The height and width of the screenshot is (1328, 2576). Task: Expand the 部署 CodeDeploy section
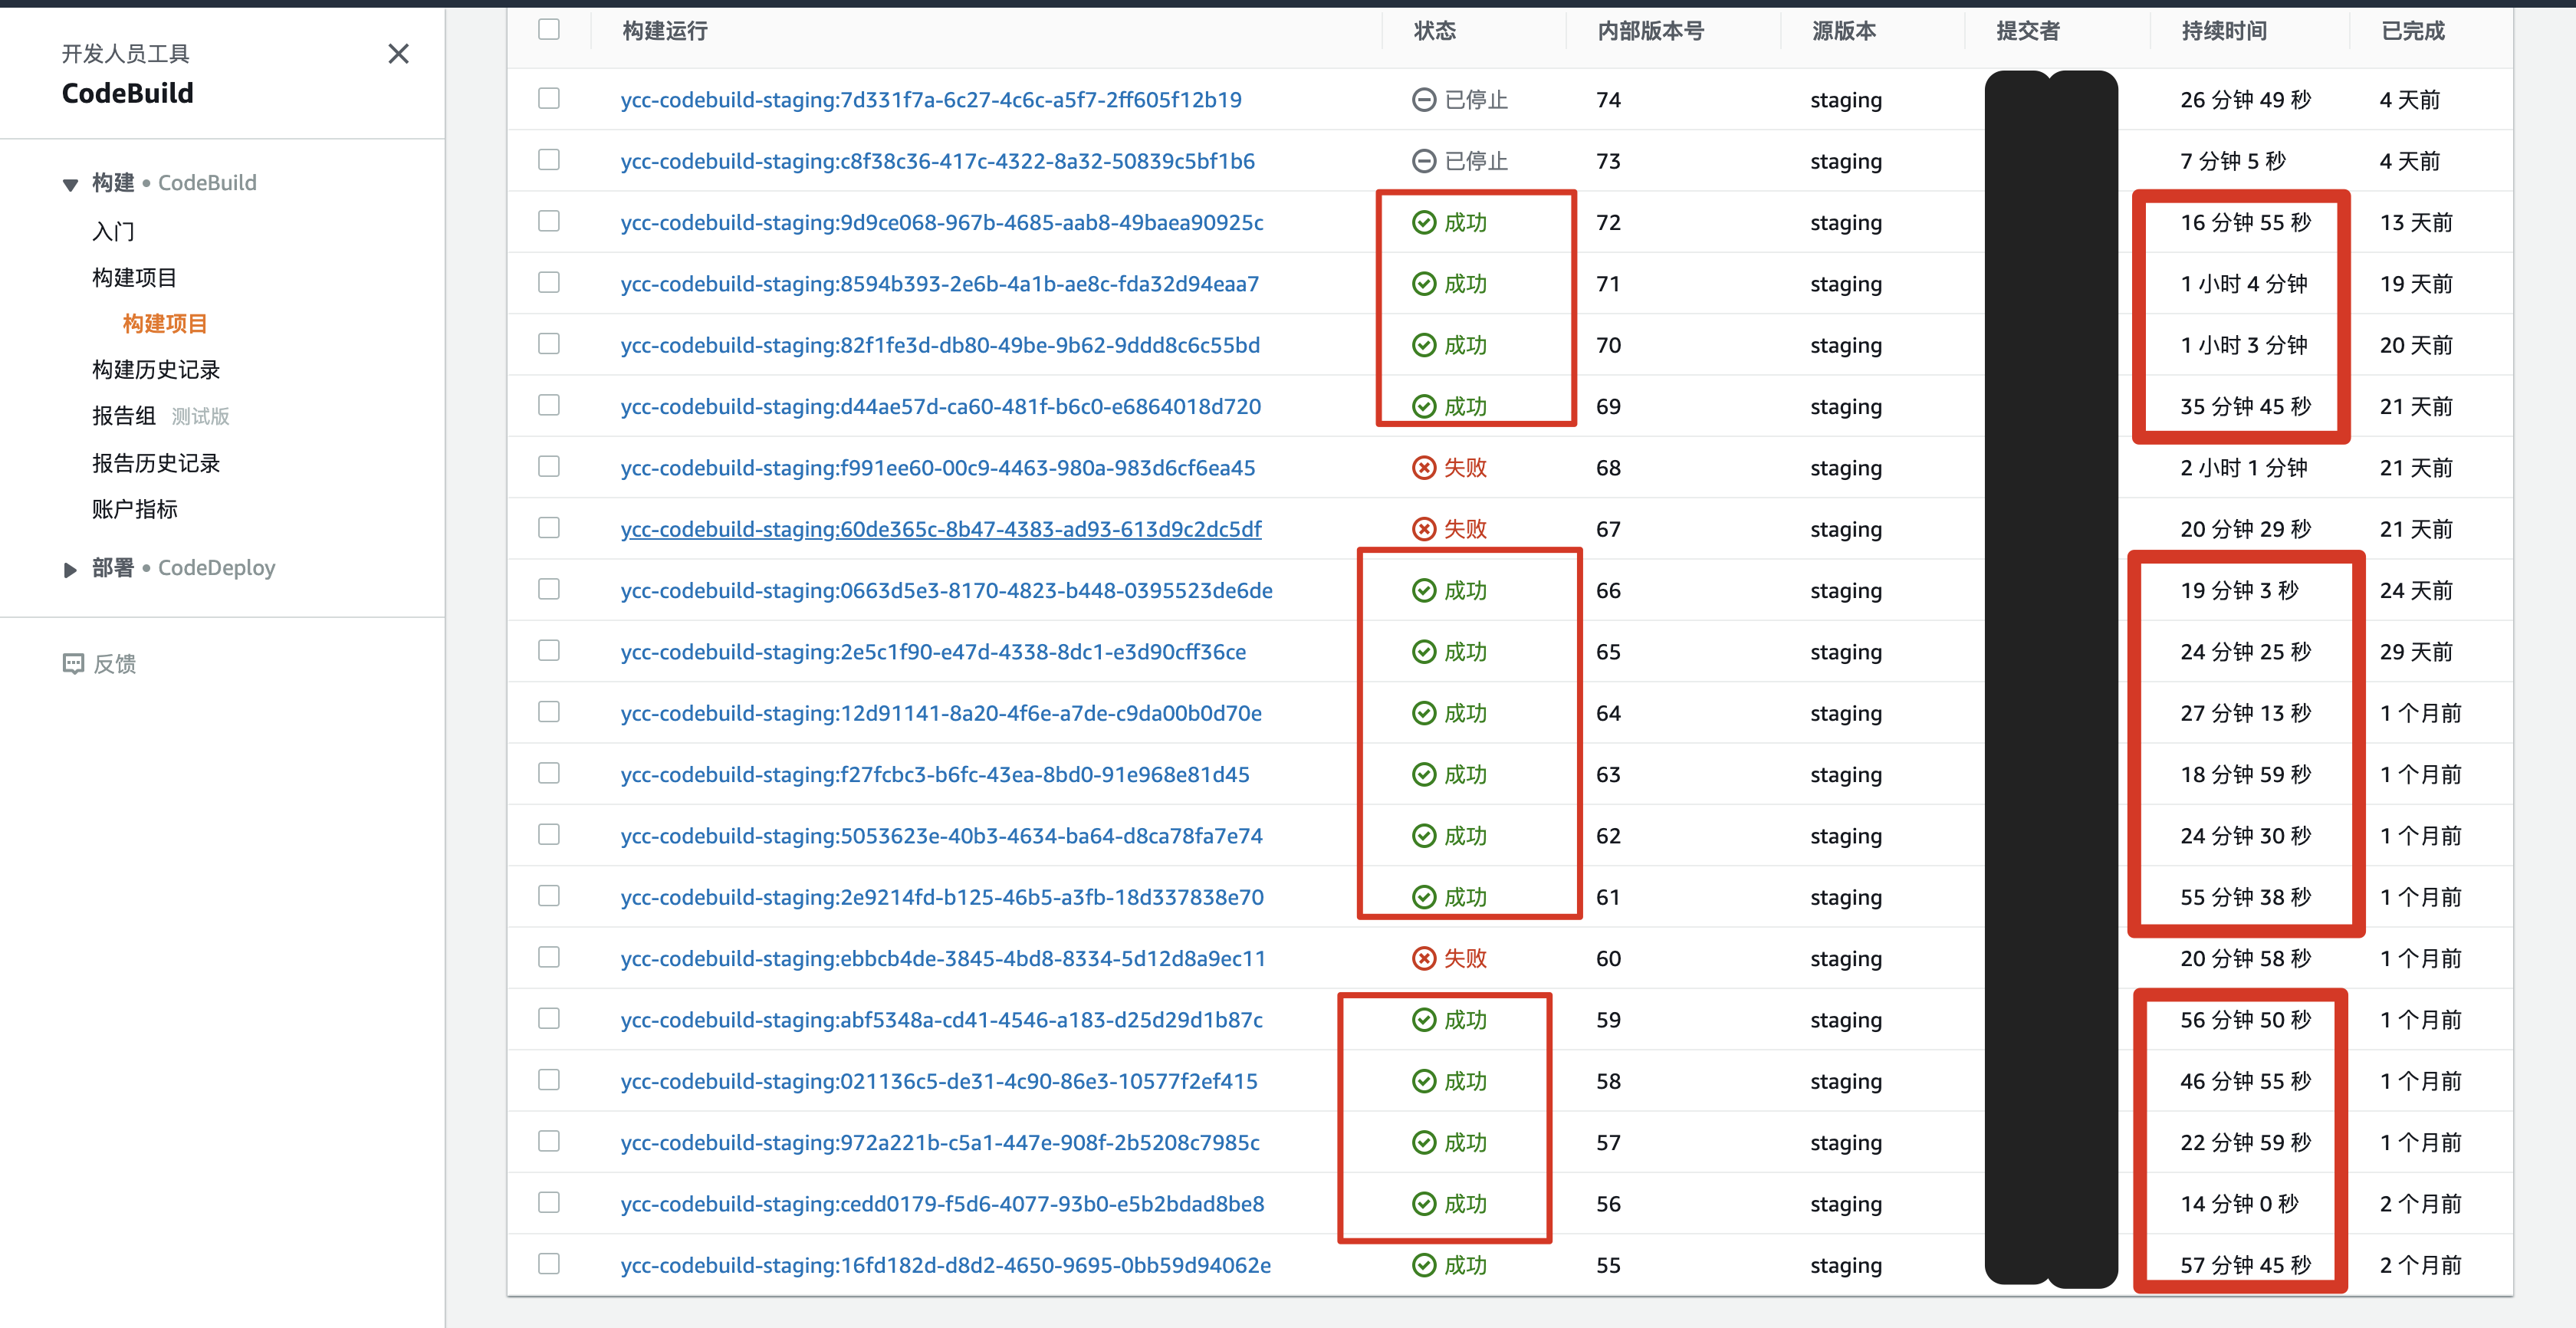[x=70, y=569]
